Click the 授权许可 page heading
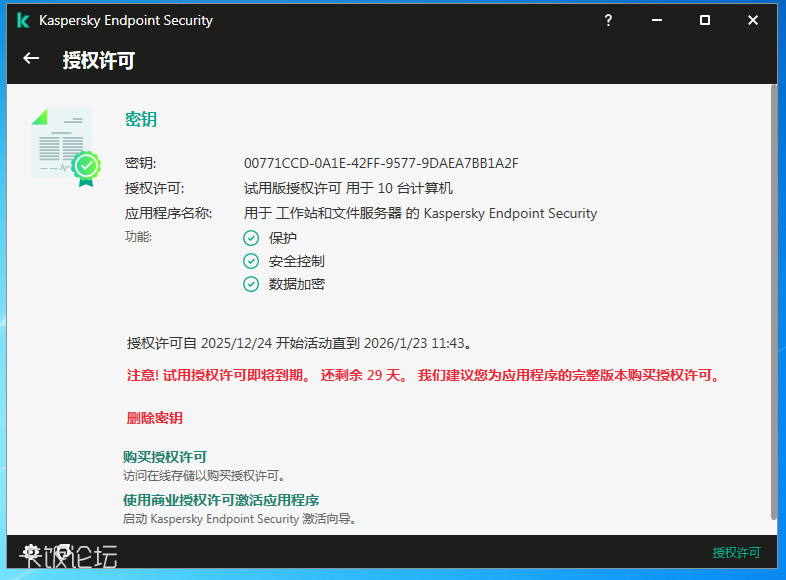This screenshot has height=580, width=786. pyautogui.click(x=99, y=60)
